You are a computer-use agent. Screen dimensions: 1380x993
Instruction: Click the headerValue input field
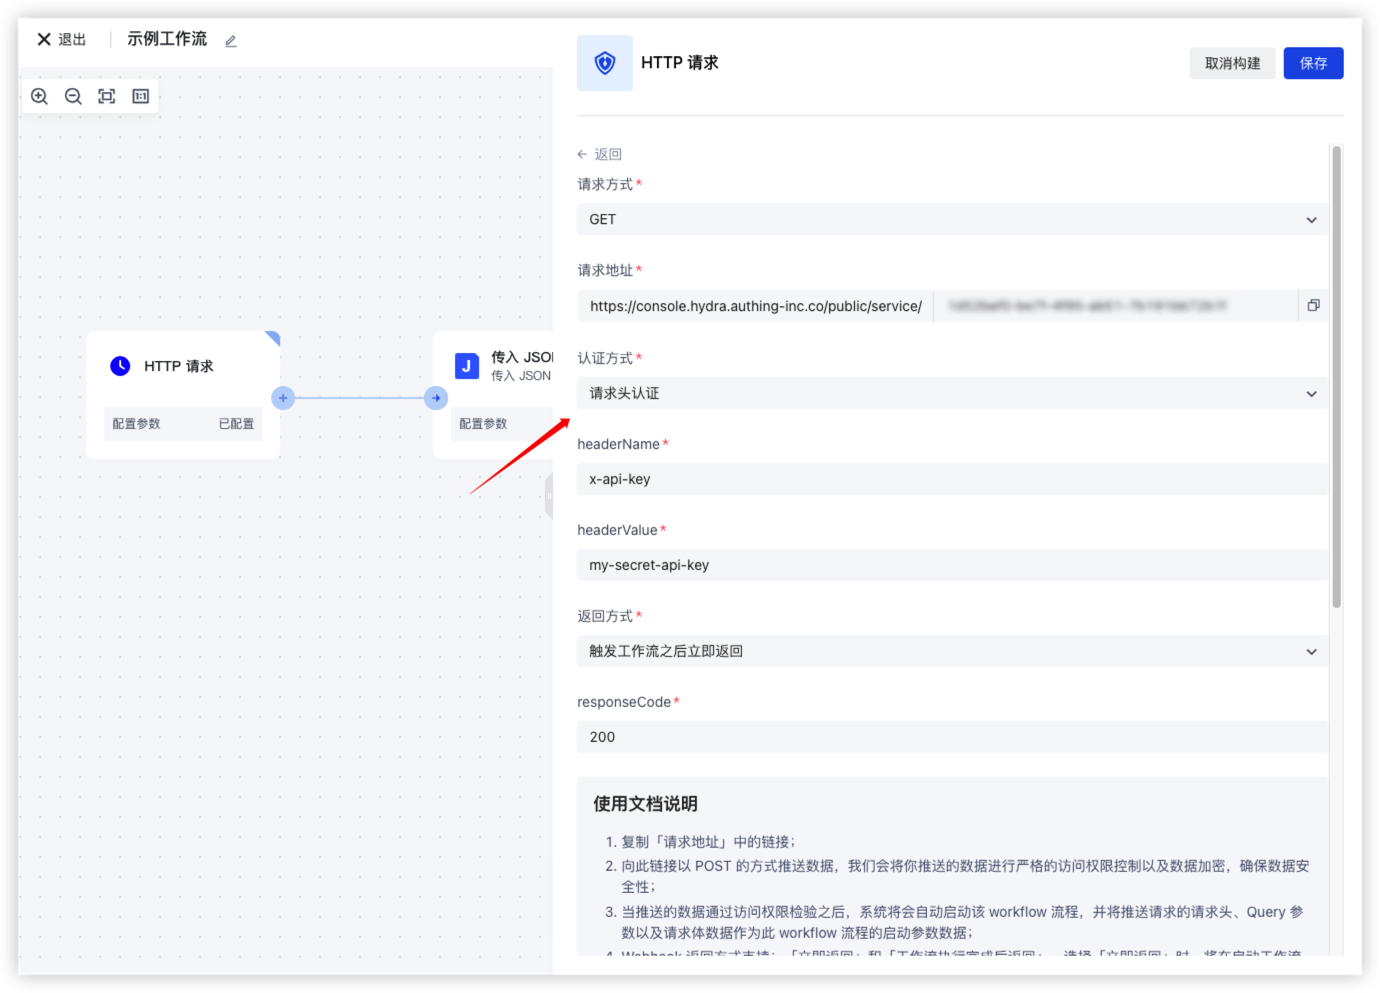(x=952, y=565)
